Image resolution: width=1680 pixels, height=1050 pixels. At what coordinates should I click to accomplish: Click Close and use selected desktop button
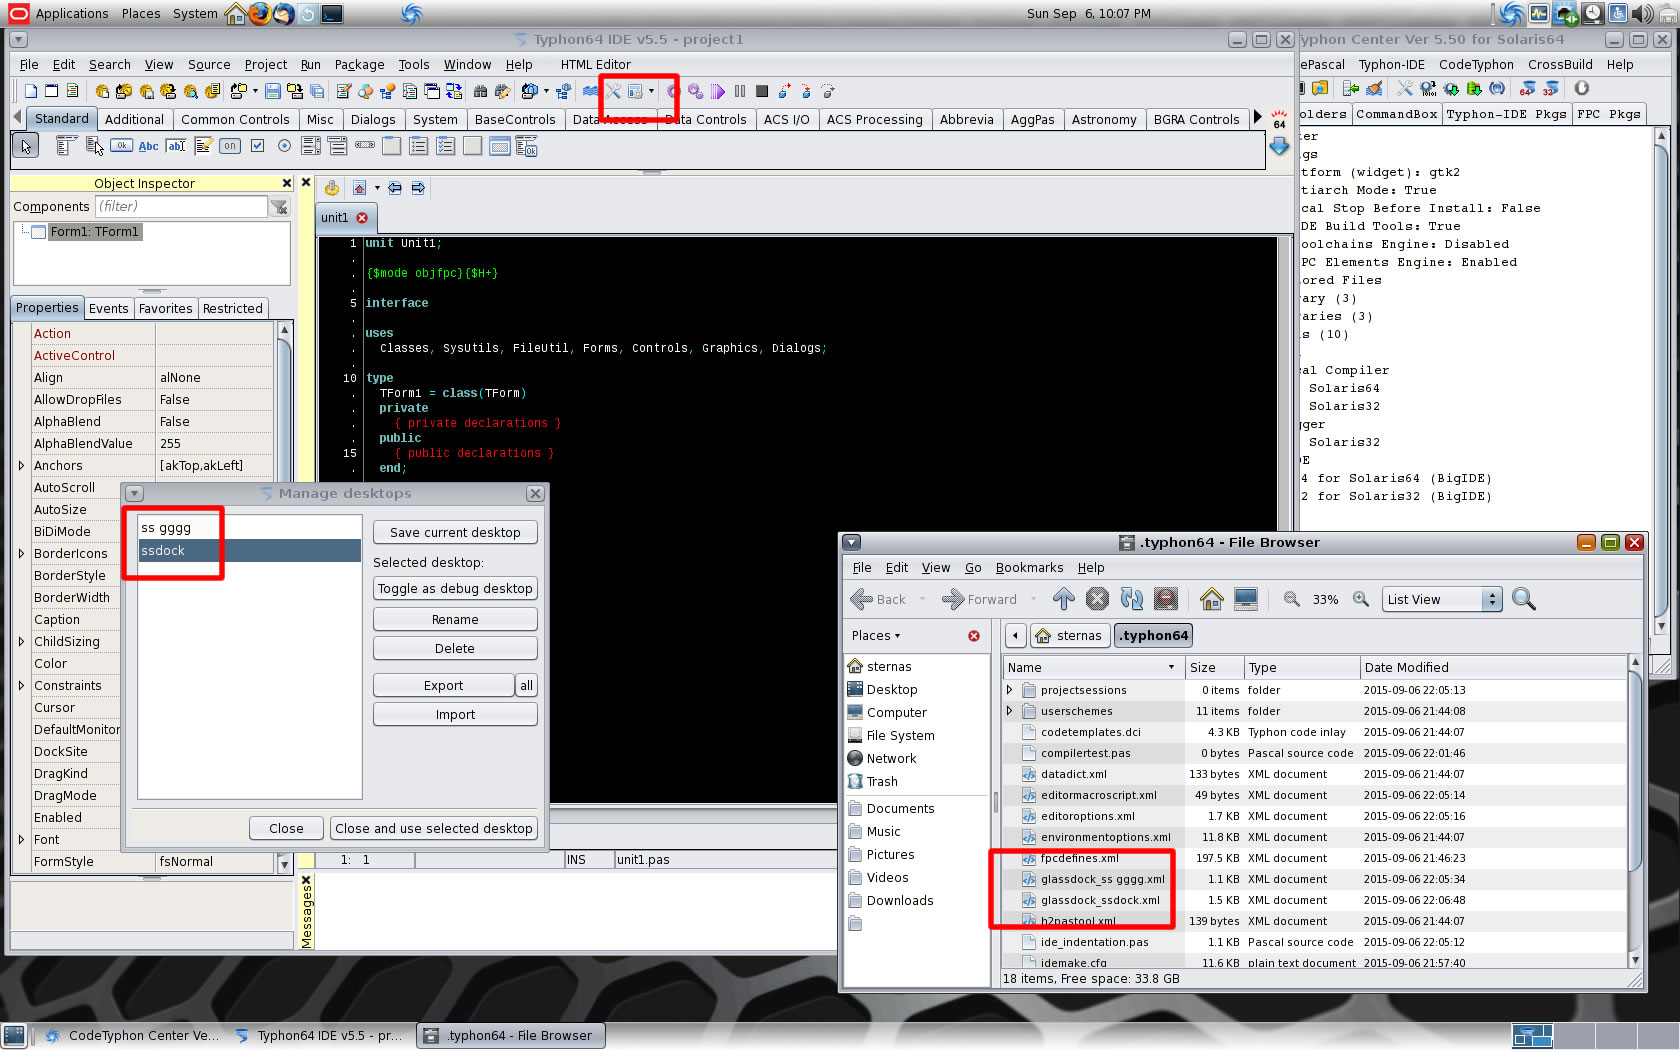434,828
